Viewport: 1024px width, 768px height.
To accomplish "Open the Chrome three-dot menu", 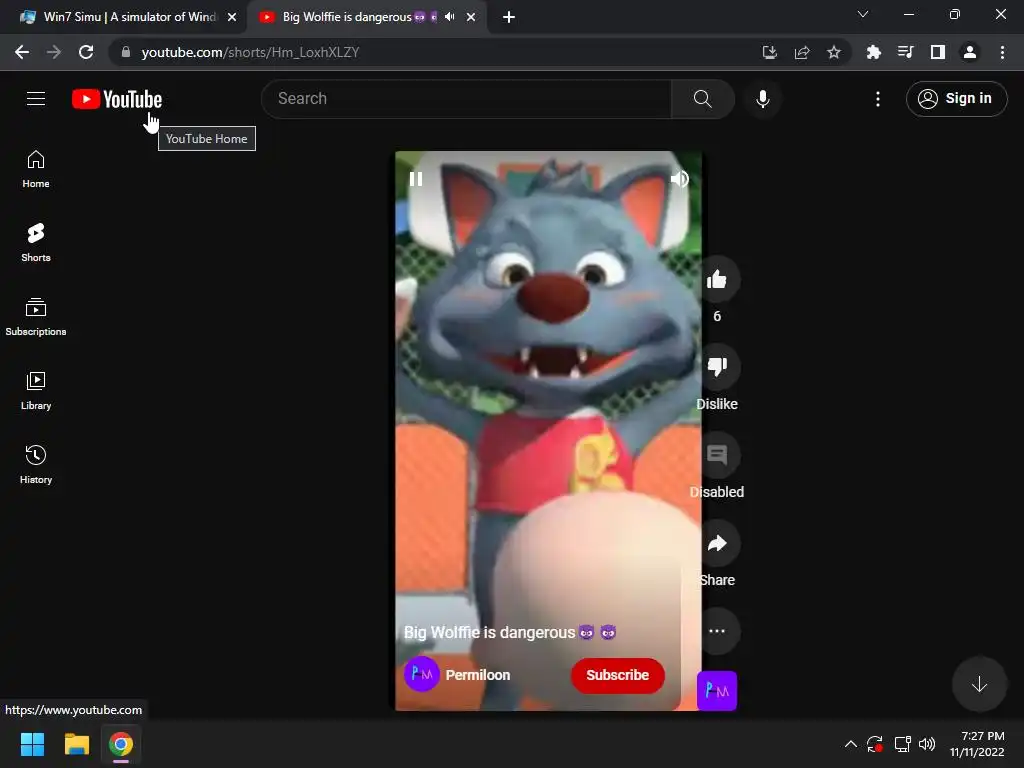I will coord(1002,52).
